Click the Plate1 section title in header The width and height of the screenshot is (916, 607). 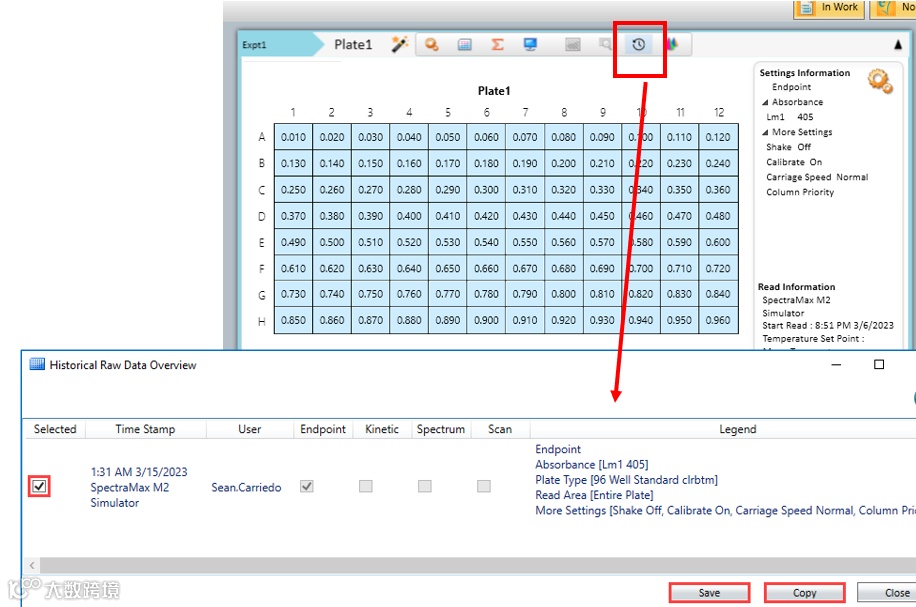[353, 45]
